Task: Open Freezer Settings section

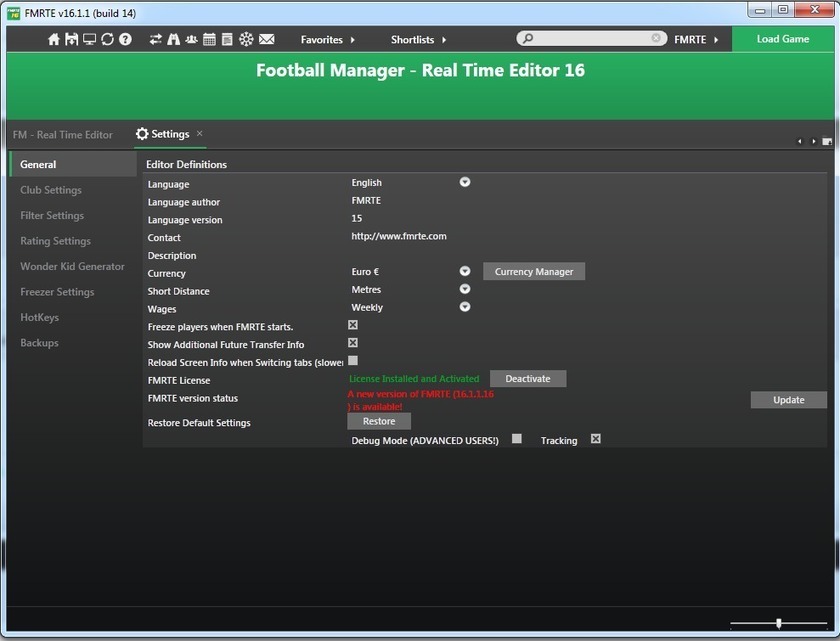Action: coord(57,292)
